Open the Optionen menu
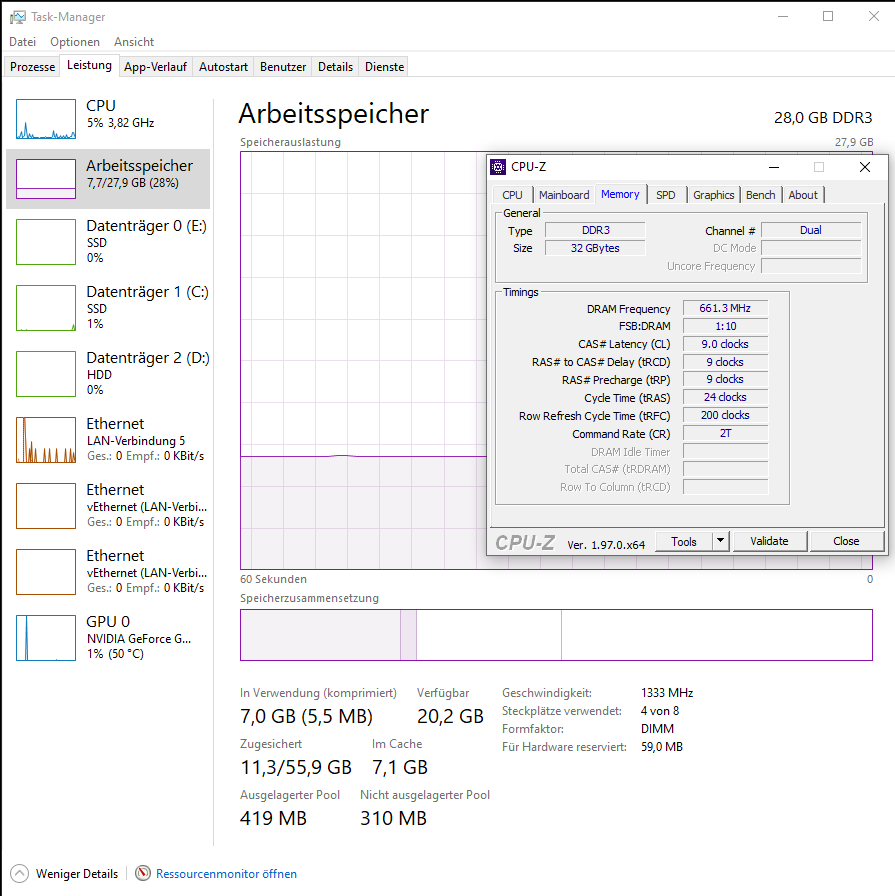Image resolution: width=895 pixels, height=896 pixels. click(x=75, y=42)
